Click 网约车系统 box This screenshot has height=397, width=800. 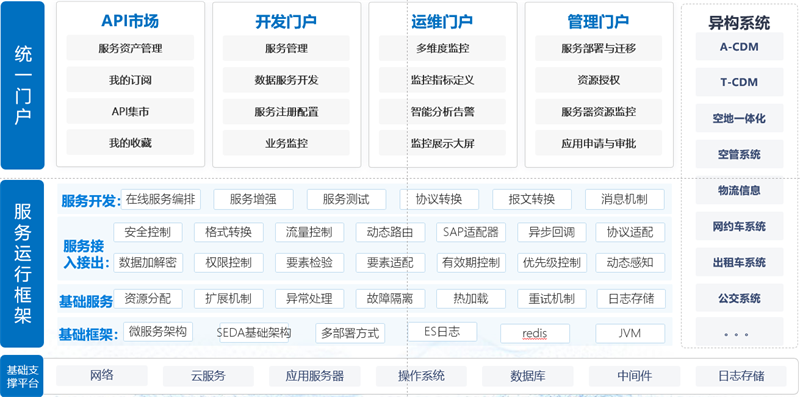coord(739,226)
